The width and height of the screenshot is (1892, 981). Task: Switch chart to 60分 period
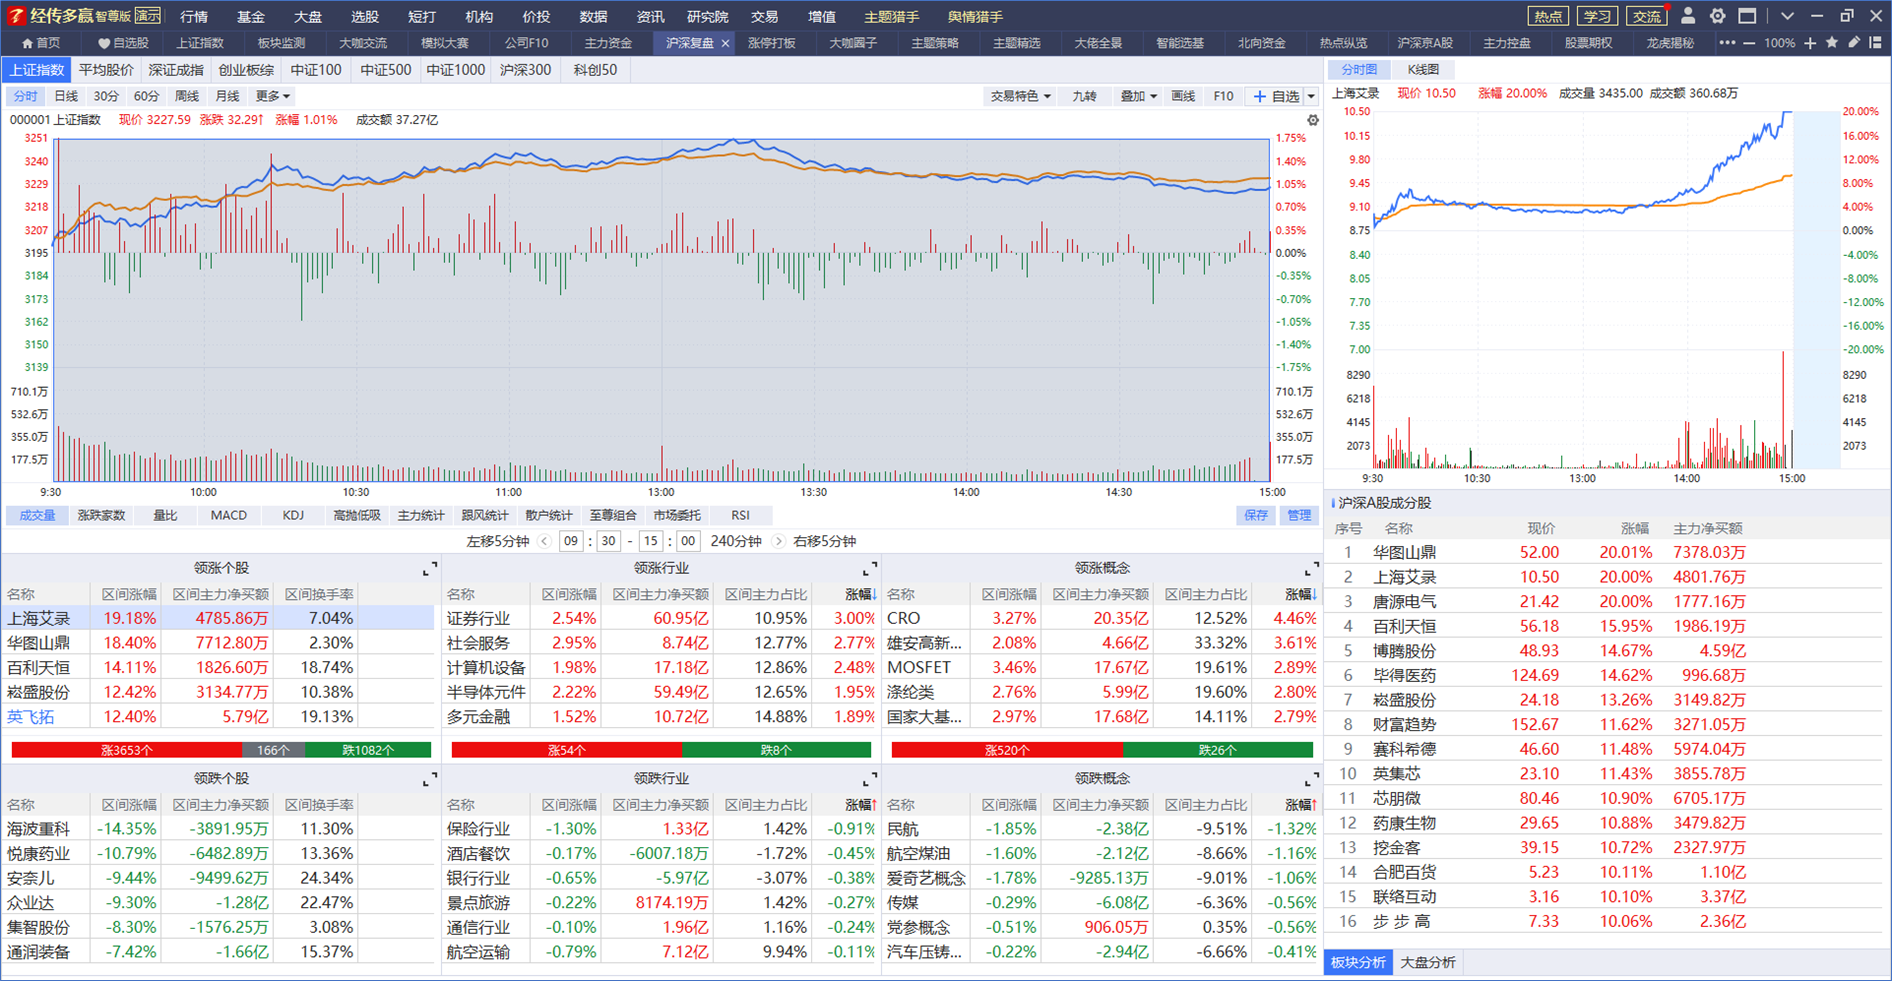point(146,96)
